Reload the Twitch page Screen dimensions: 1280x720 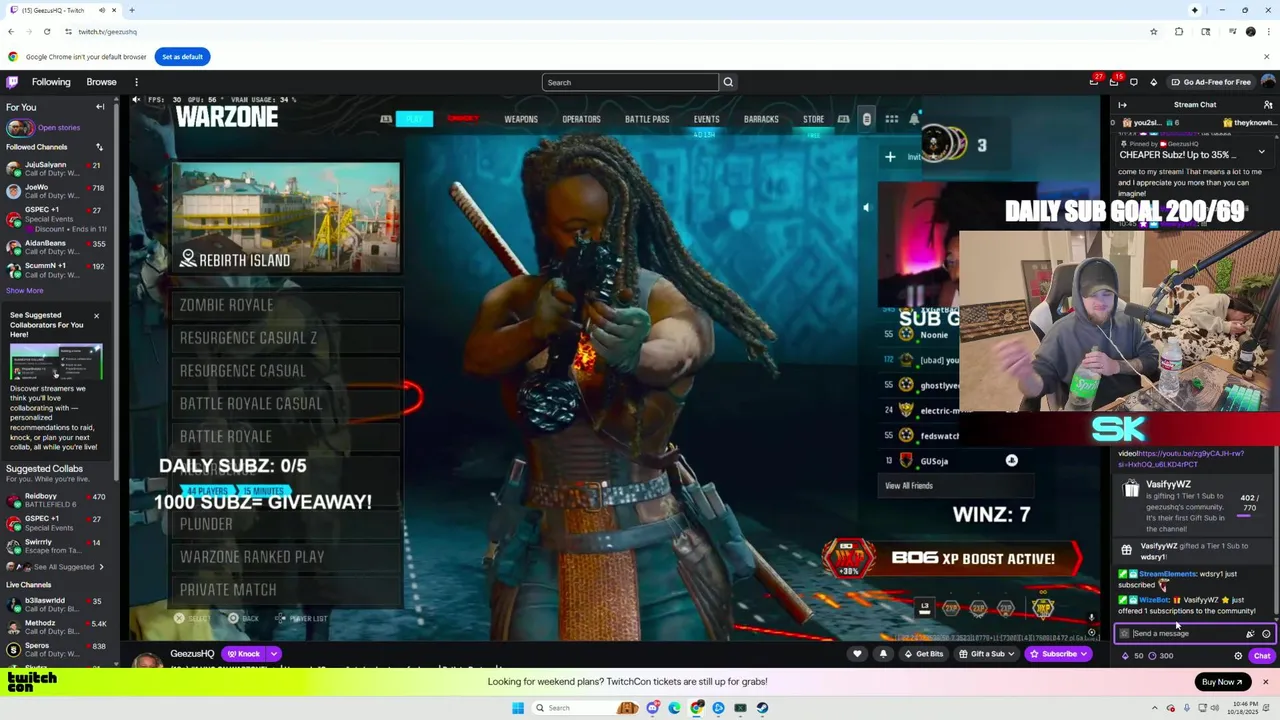tap(47, 32)
